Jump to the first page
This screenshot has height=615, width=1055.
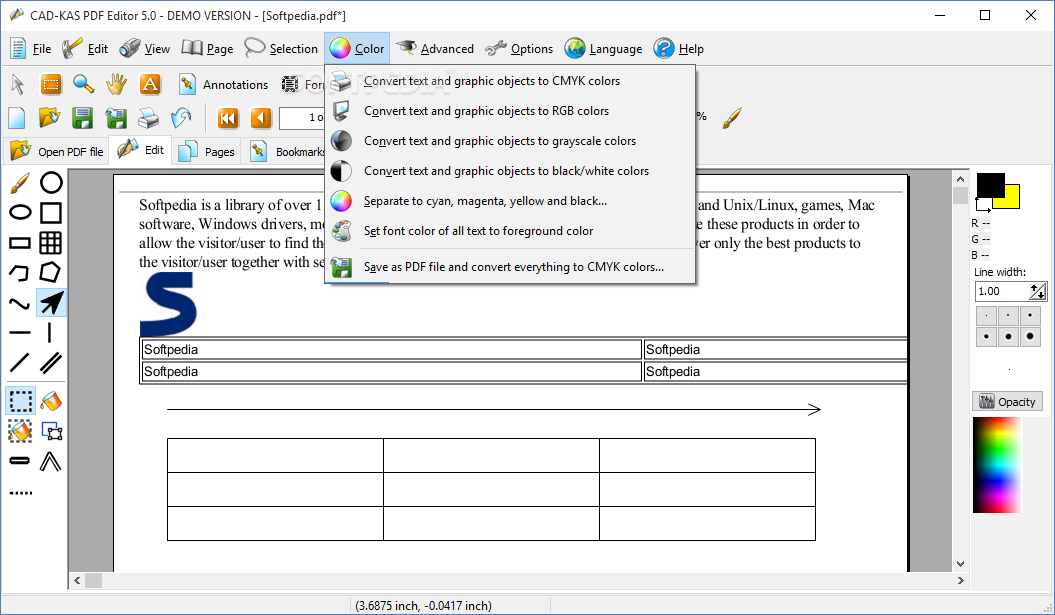click(228, 118)
